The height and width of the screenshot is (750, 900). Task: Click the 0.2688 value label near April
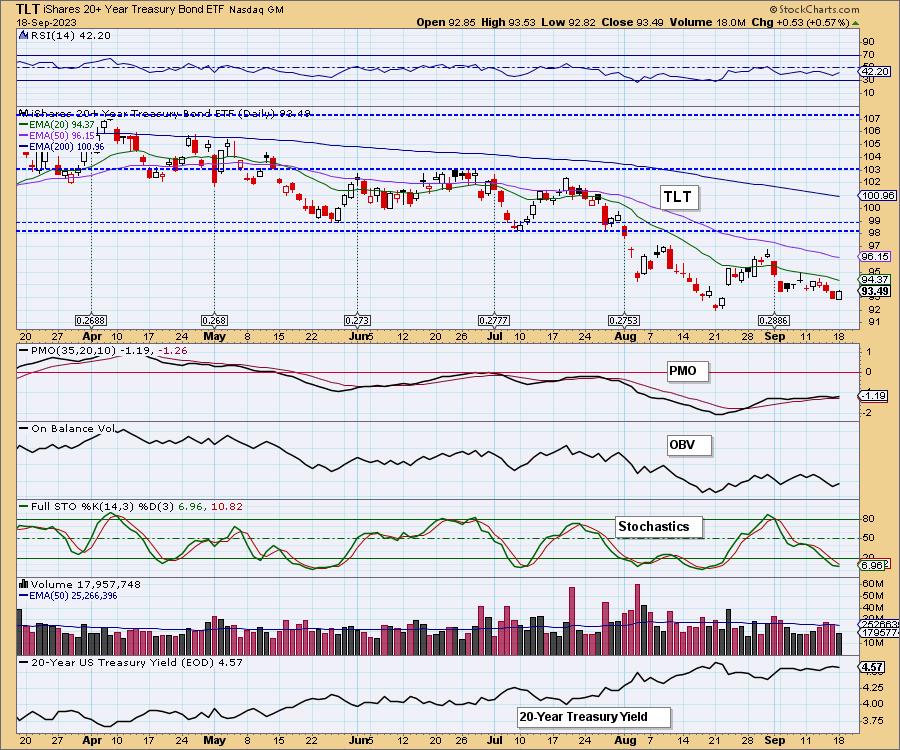click(91, 320)
